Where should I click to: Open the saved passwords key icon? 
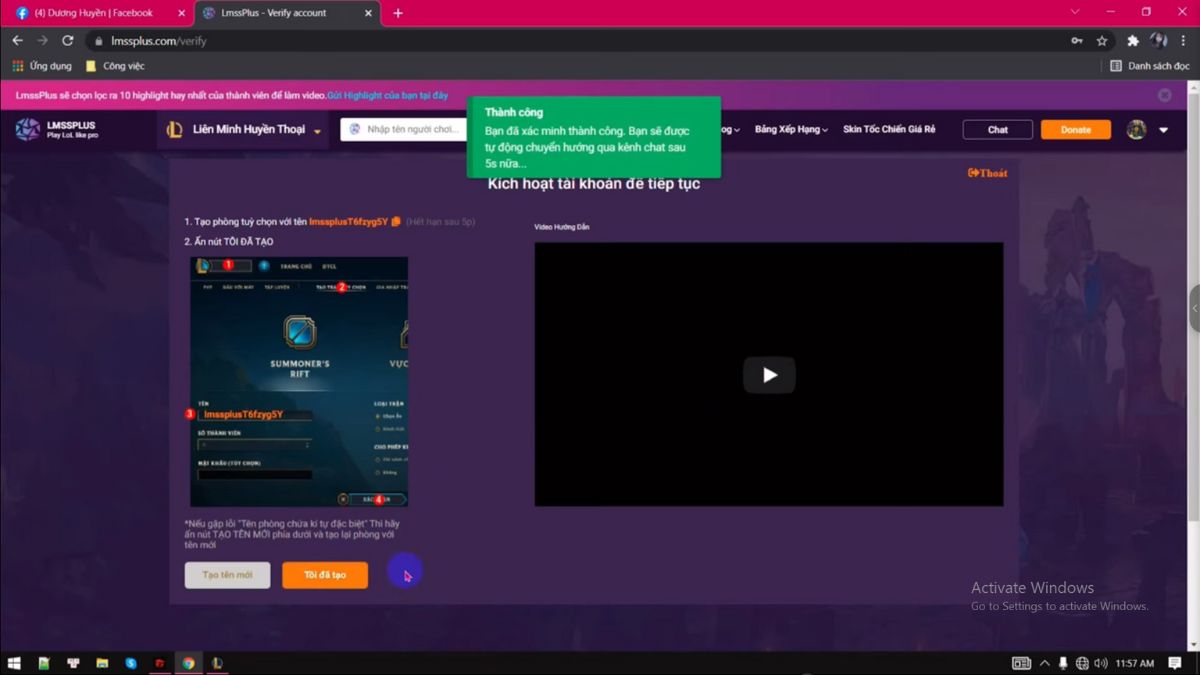[1076, 41]
